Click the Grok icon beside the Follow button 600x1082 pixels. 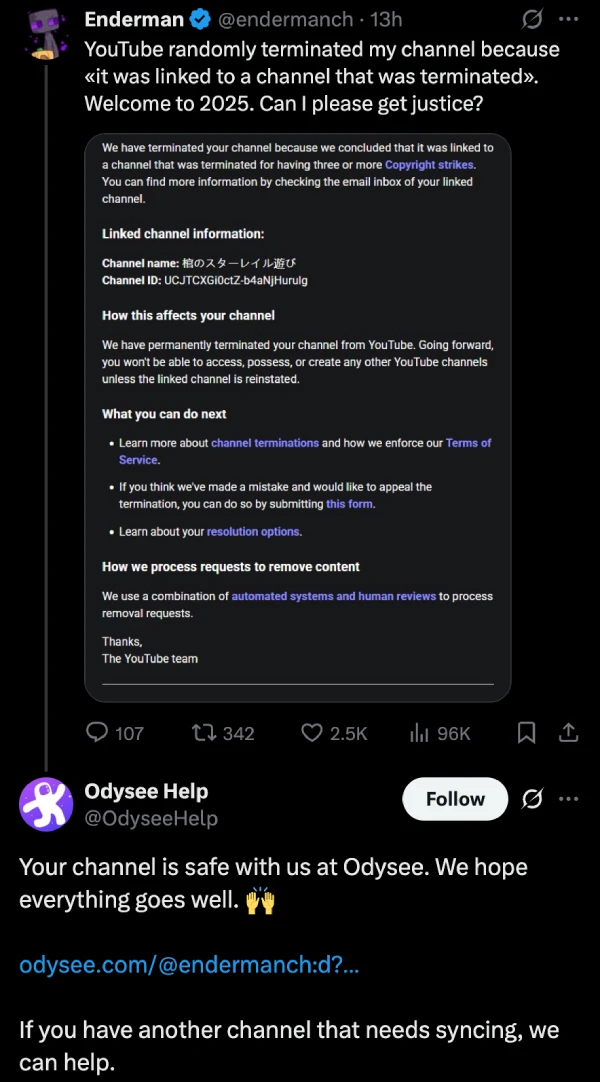click(x=533, y=799)
